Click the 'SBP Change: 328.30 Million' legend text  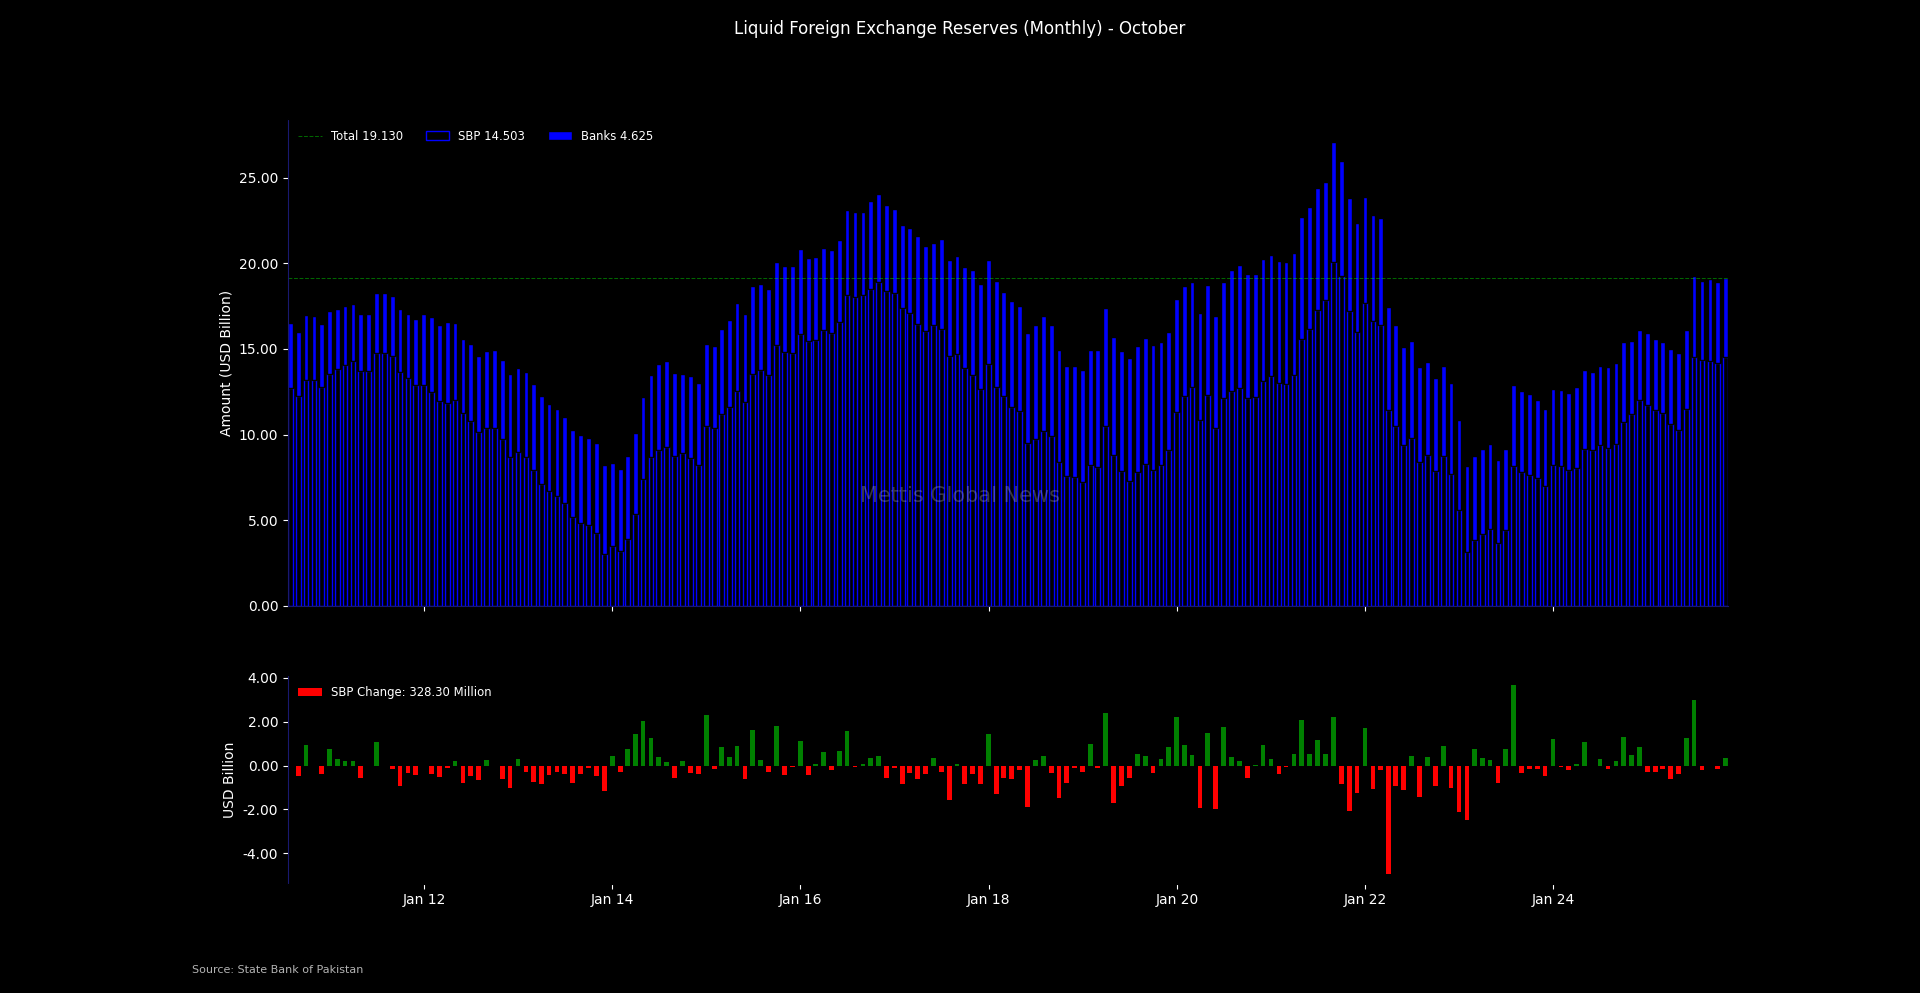pyautogui.click(x=411, y=692)
